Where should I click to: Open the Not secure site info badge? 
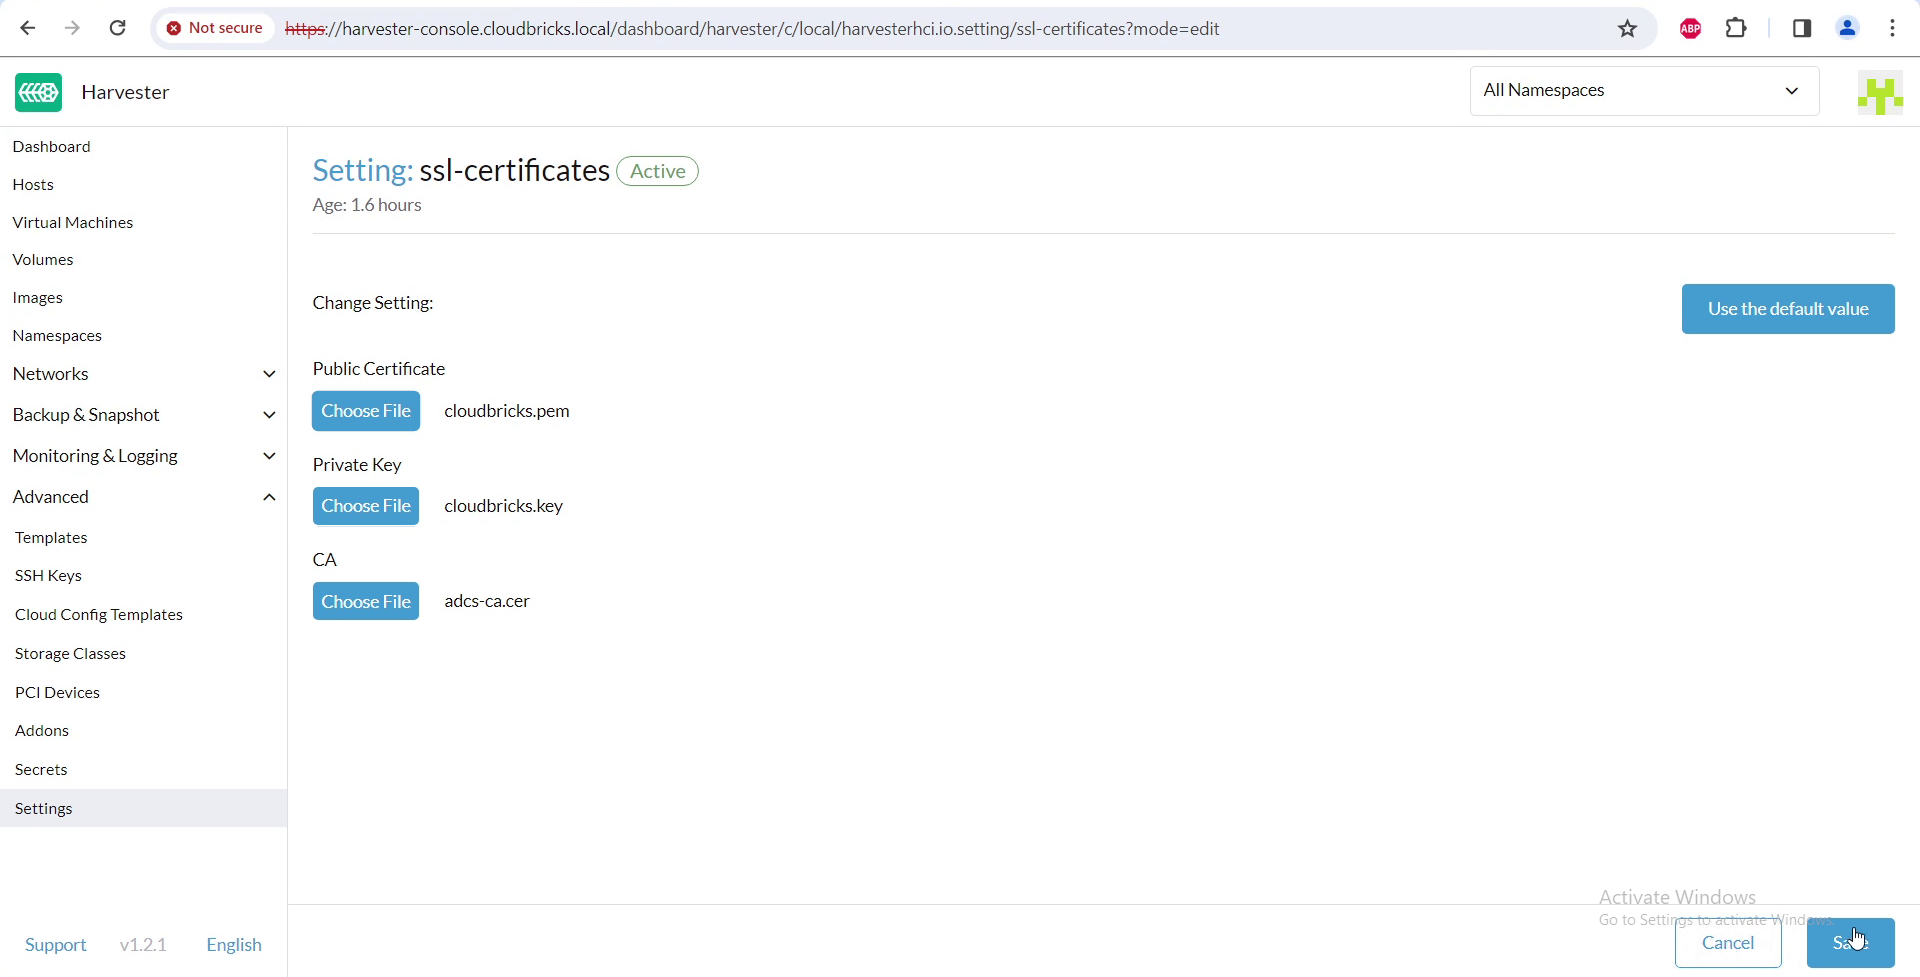[215, 28]
